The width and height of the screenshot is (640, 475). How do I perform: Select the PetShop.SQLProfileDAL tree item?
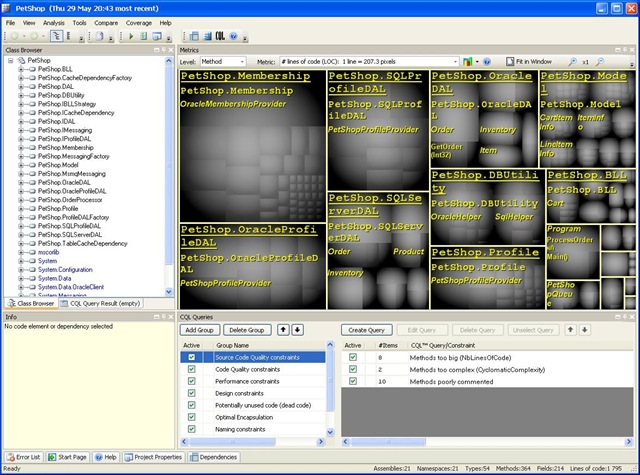pyautogui.click(x=69, y=226)
